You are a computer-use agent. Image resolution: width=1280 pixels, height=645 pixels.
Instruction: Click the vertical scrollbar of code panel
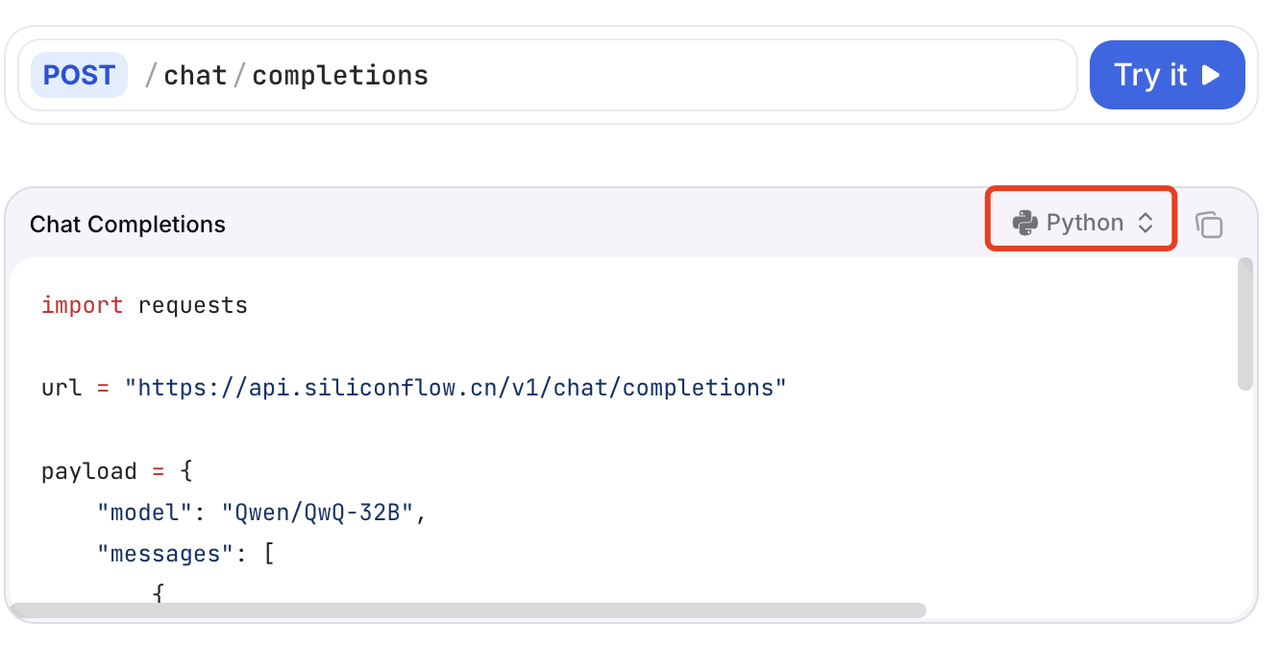(x=1245, y=324)
